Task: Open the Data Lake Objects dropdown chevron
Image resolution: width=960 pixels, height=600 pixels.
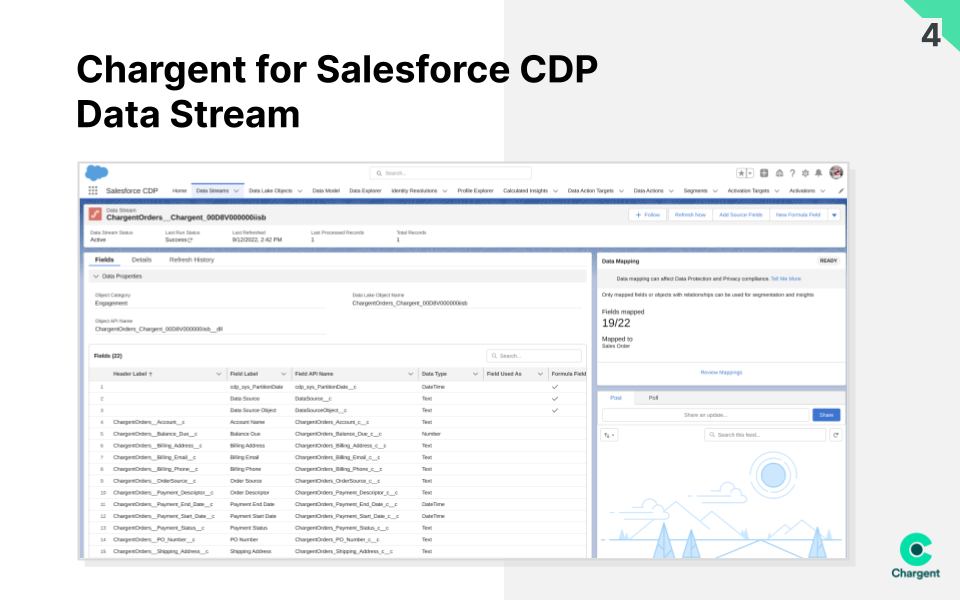Action: (300, 191)
